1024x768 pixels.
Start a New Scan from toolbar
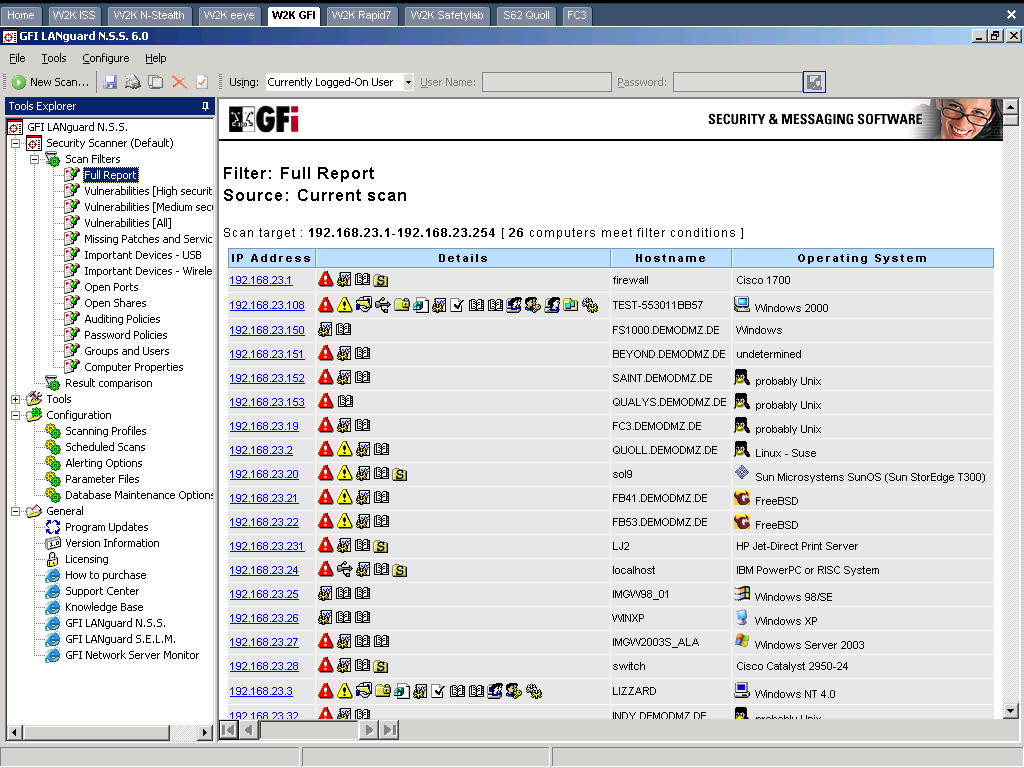point(50,82)
